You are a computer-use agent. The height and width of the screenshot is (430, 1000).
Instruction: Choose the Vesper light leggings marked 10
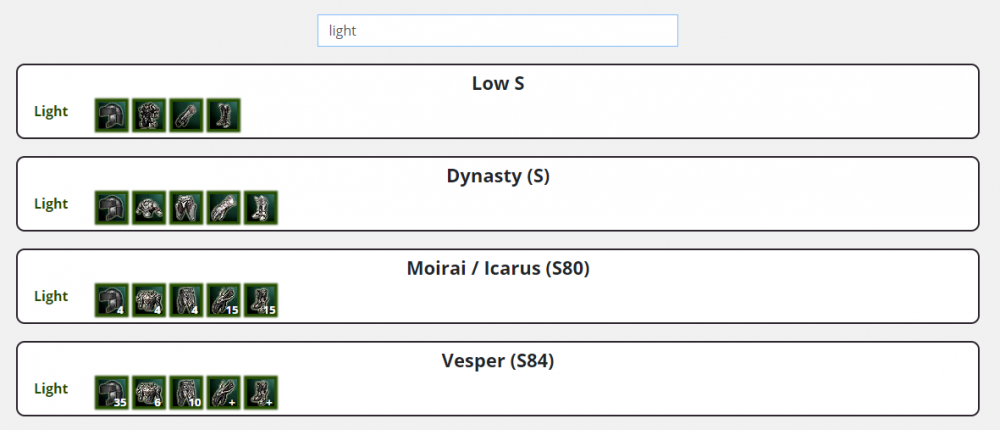(186, 392)
